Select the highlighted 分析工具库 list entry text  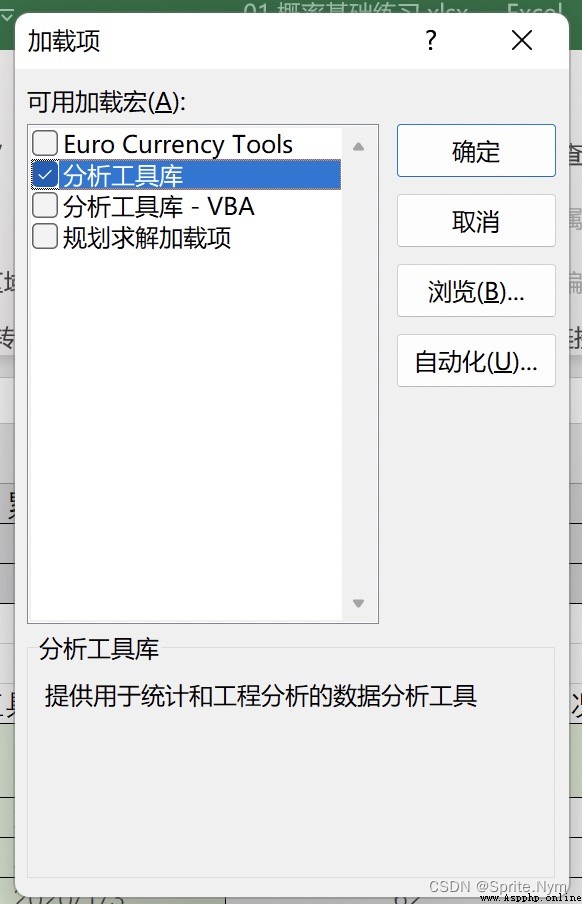pyautogui.click(x=123, y=175)
